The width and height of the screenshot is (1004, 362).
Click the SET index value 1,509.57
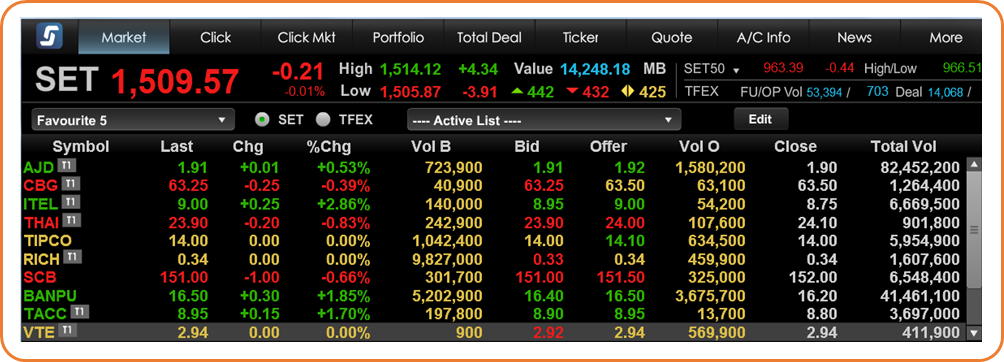pyautogui.click(x=175, y=81)
